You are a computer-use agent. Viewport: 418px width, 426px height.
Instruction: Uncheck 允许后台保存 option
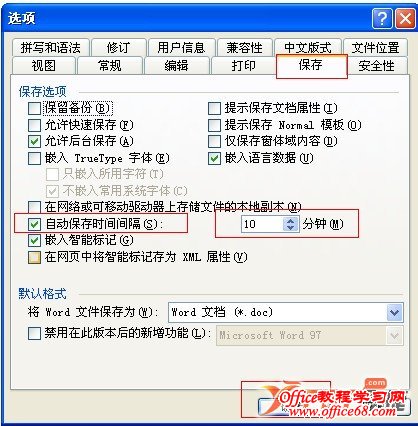pyautogui.click(x=34, y=142)
